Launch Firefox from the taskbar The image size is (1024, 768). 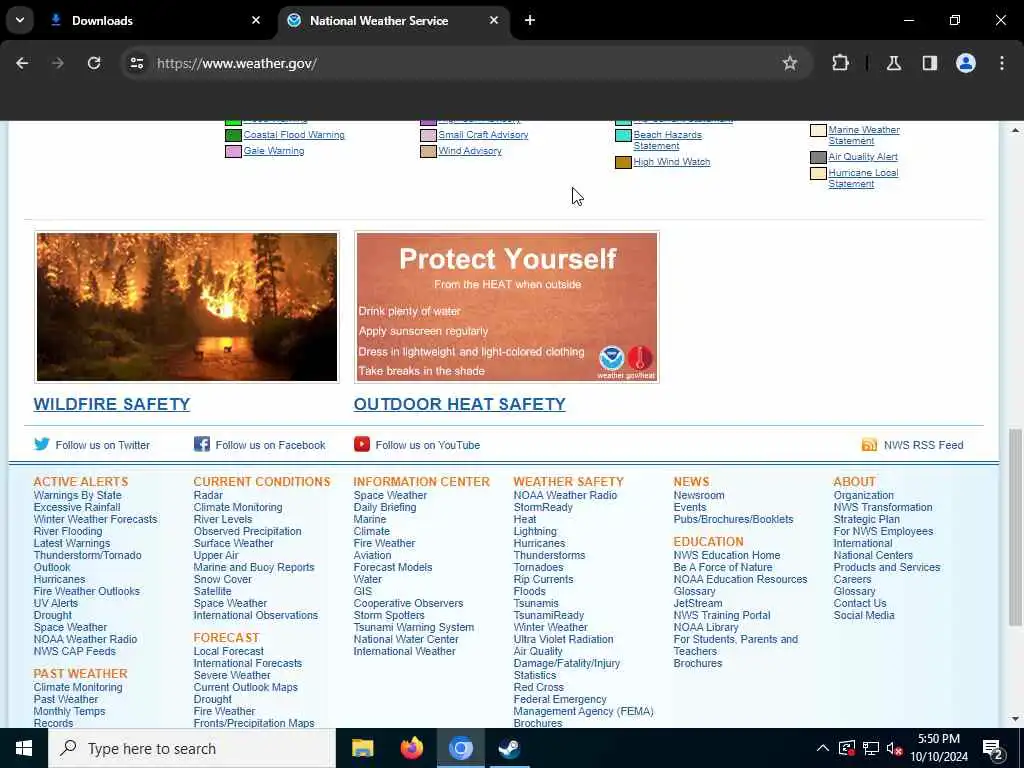pos(411,748)
